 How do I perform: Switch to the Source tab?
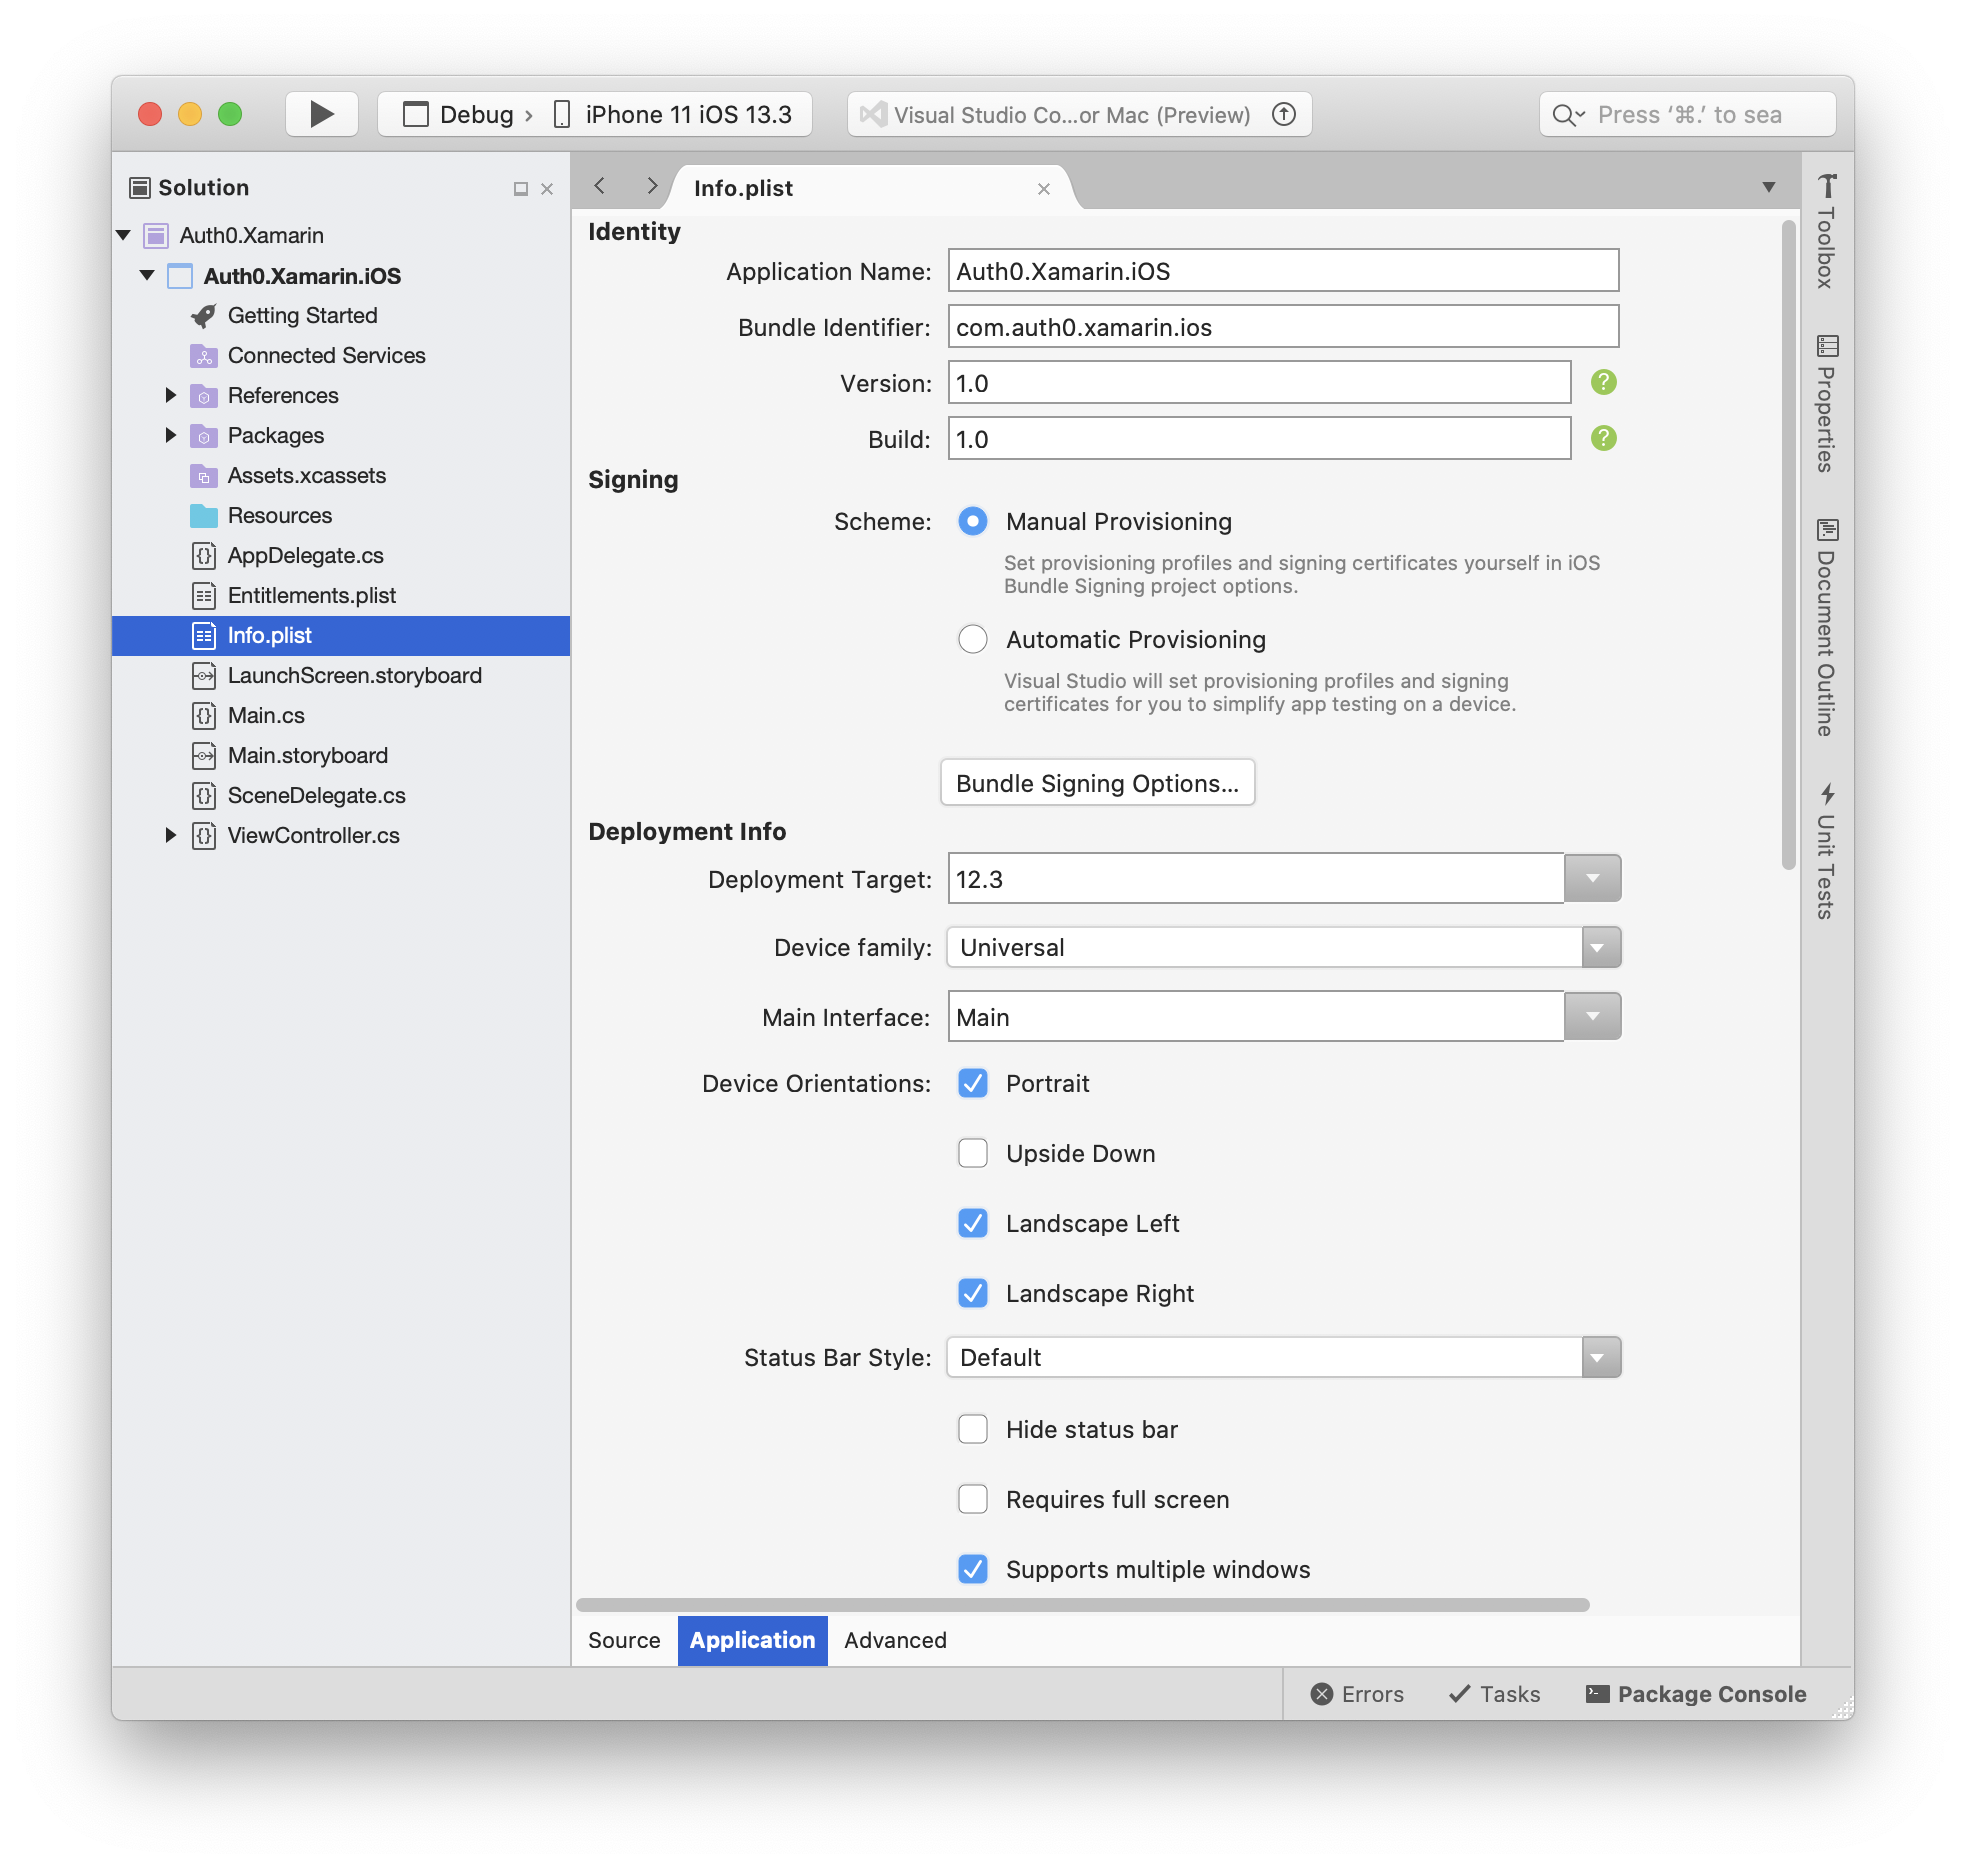click(624, 1641)
